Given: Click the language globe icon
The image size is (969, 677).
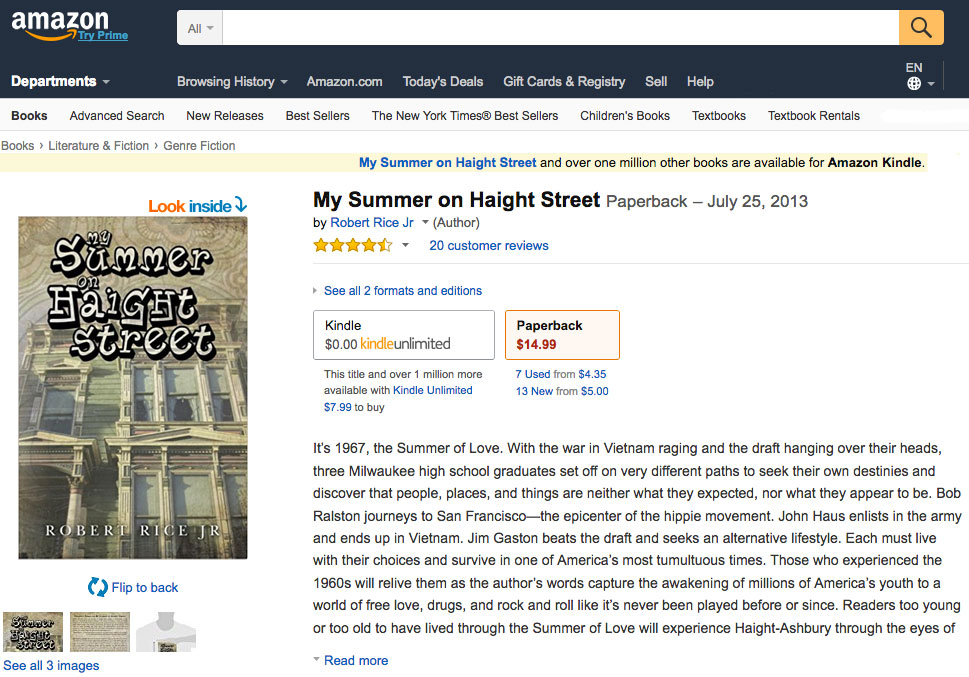Looking at the screenshot, I should pos(914,84).
